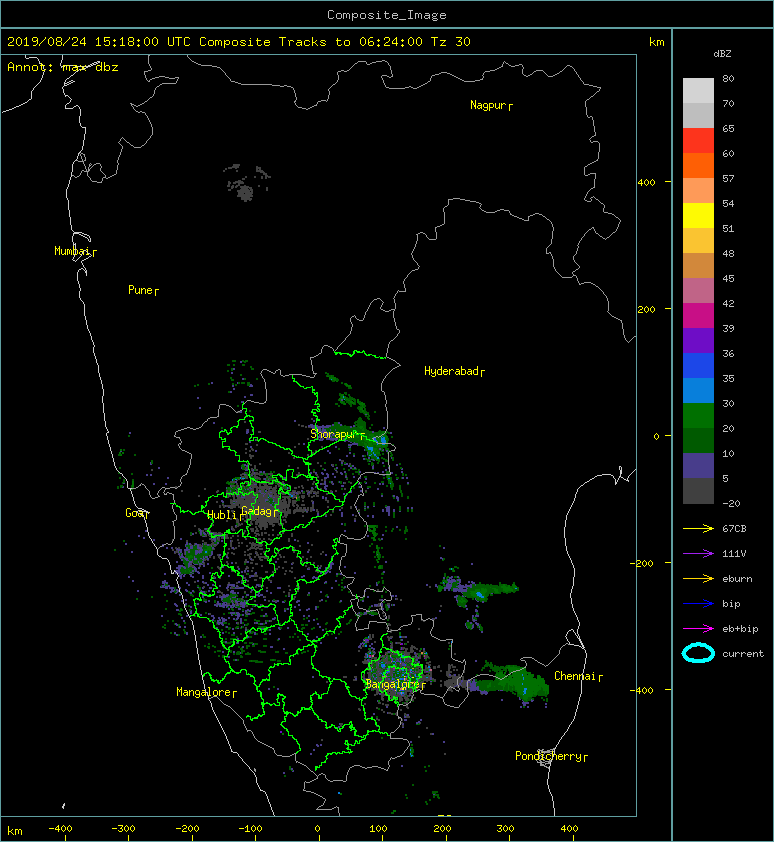The width and height of the screenshot is (774, 842).
Task: Click the dBZ colour bar heading
Action: (722, 54)
